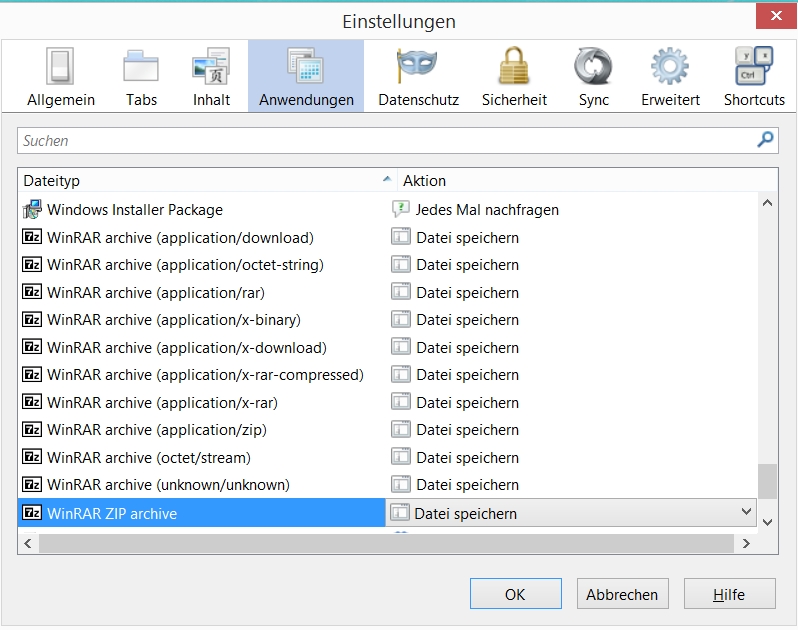Click the Windows Installer Package icon
Viewport: 798px width, 630px height.
(x=32, y=209)
